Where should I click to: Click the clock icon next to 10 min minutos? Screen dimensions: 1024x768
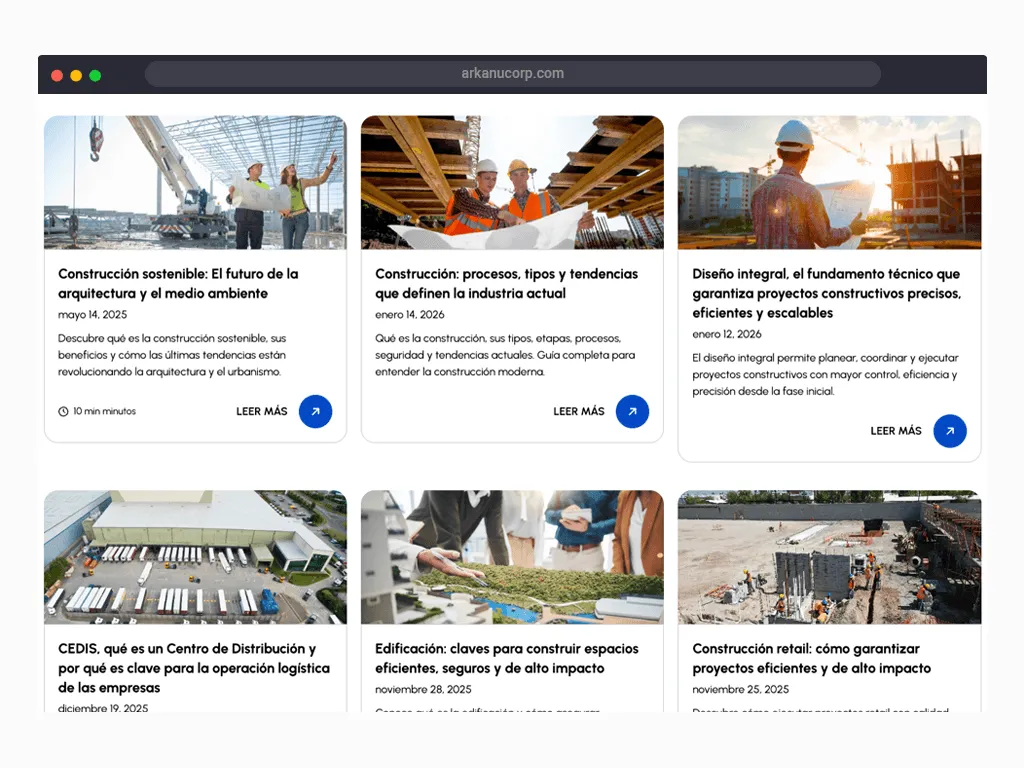tap(64, 411)
